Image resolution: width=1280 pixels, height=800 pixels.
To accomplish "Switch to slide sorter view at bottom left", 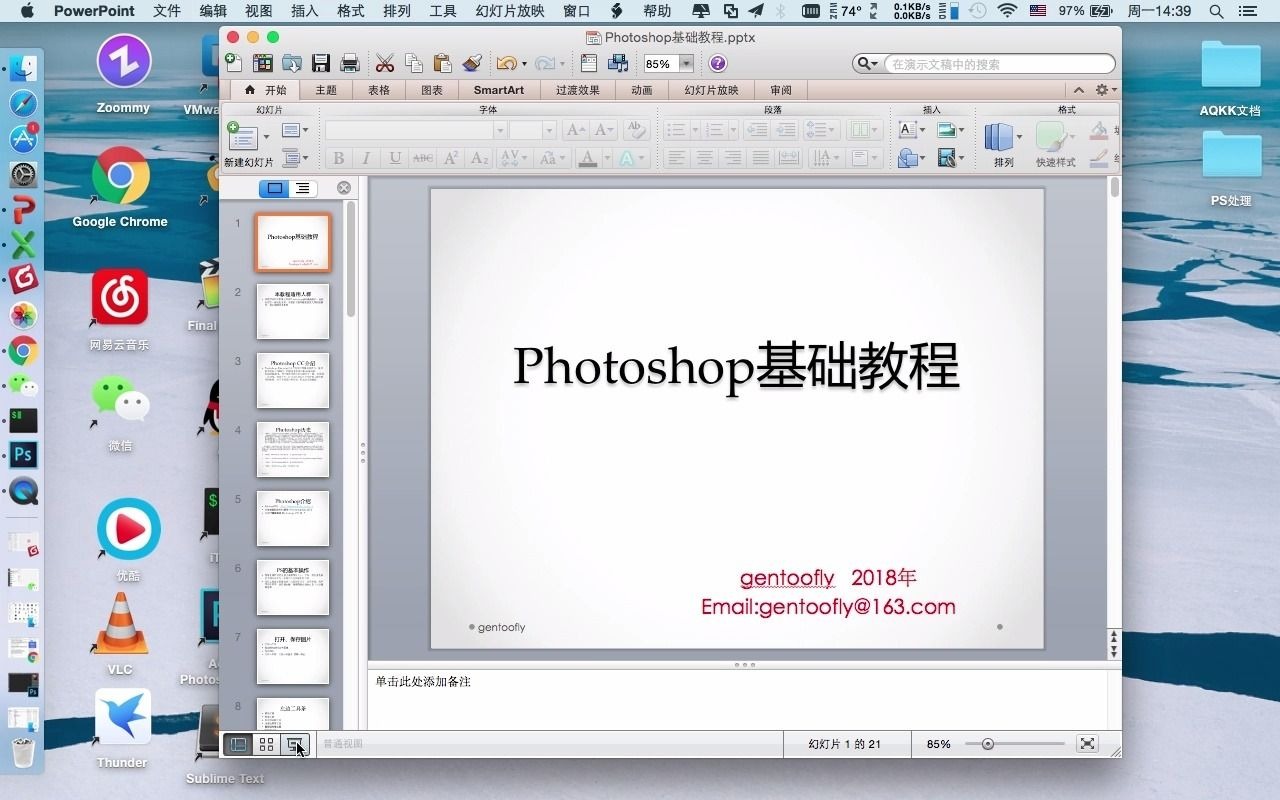I will tap(266, 744).
